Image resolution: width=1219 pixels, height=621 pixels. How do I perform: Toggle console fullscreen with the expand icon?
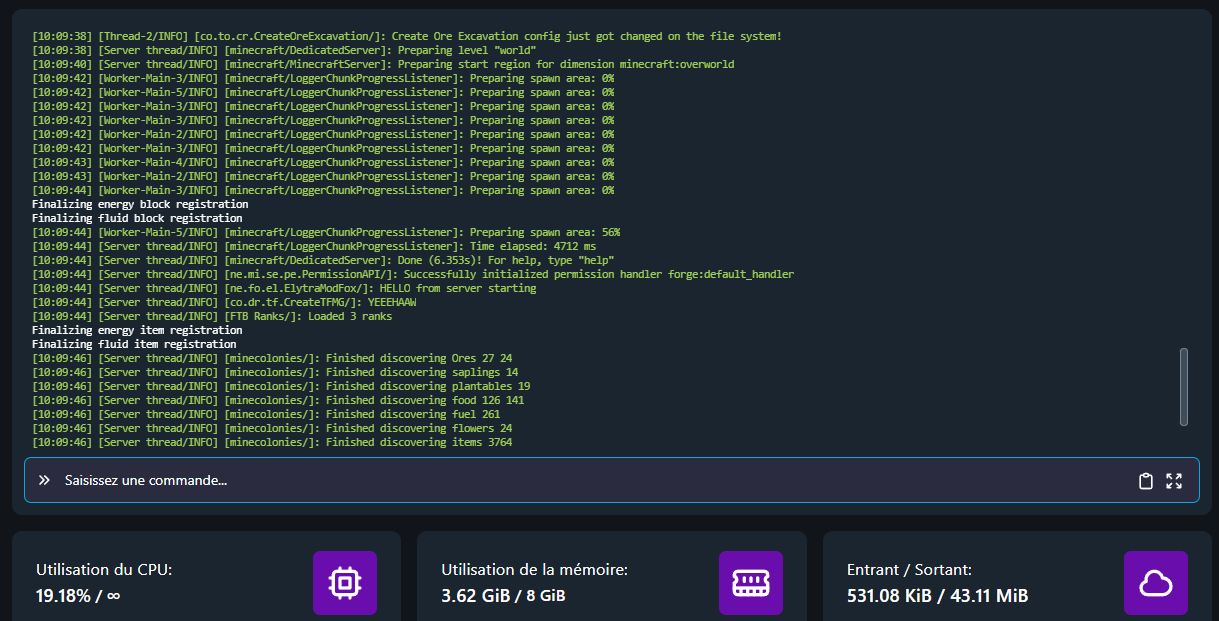(1174, 481)
